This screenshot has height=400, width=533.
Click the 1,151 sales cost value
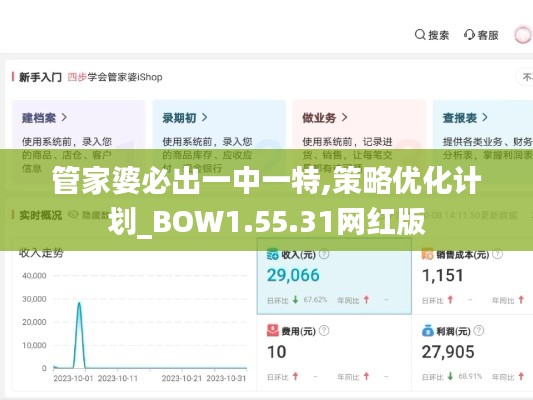(x=443, y=275)
